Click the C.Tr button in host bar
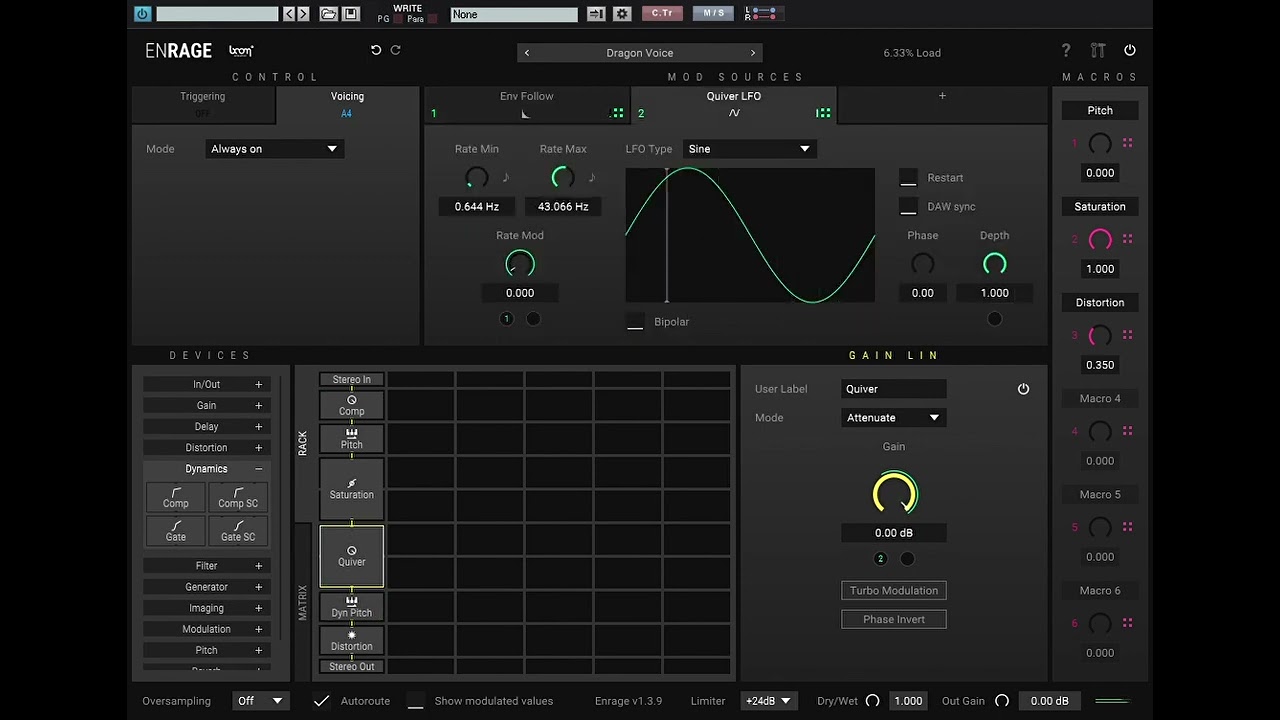Viewport: 1280px width, 720px height. tap(662, 13)
